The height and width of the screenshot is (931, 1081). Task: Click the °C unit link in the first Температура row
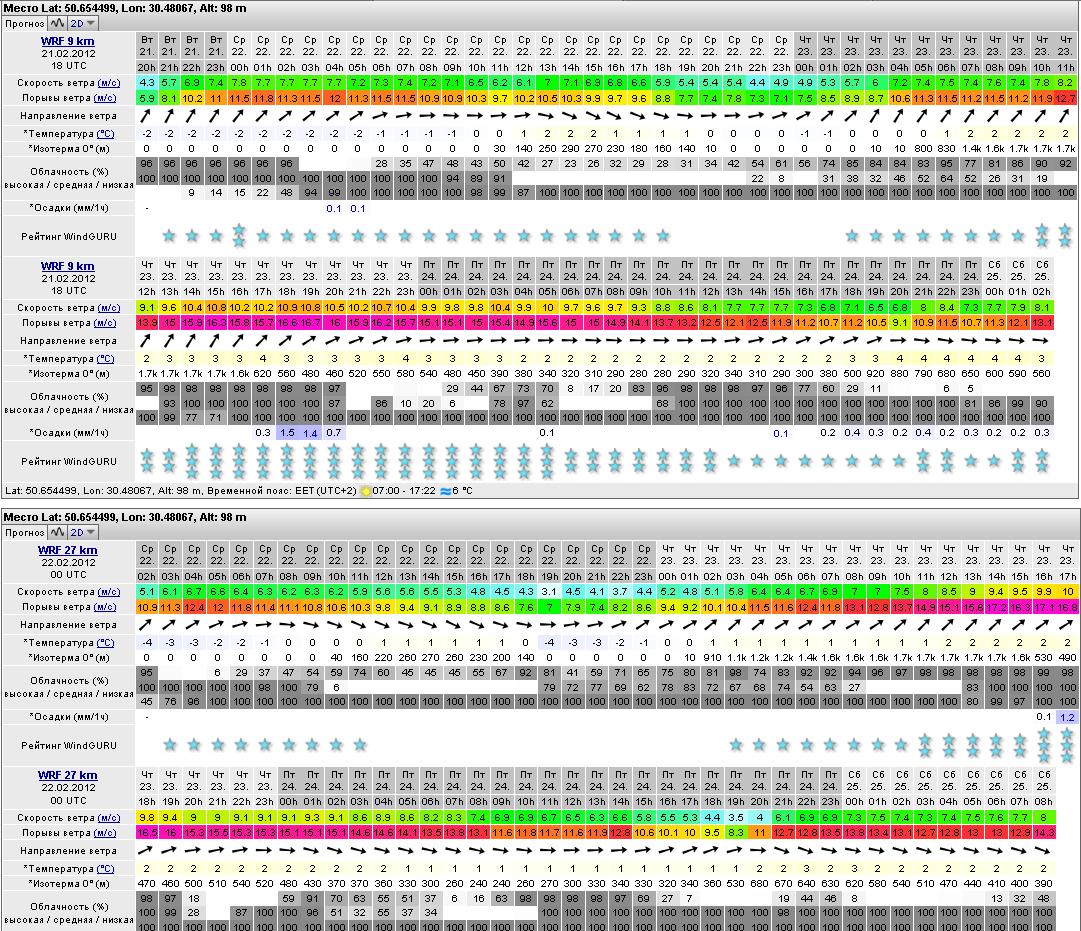105,133
